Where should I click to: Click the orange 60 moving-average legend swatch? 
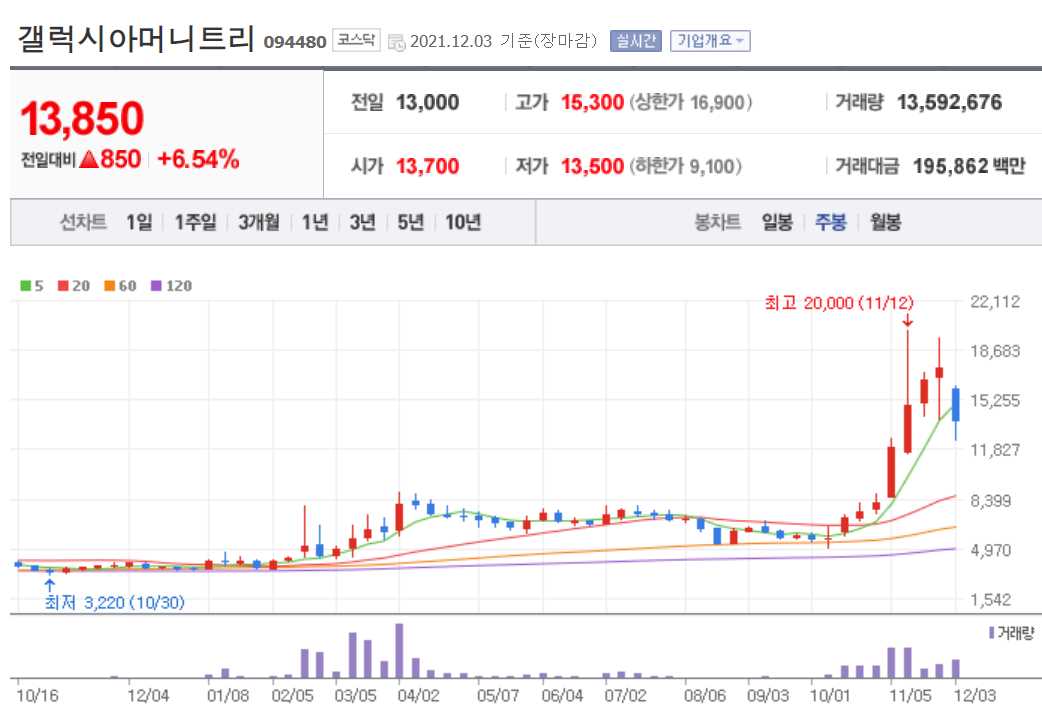click(x=110, y=286)
